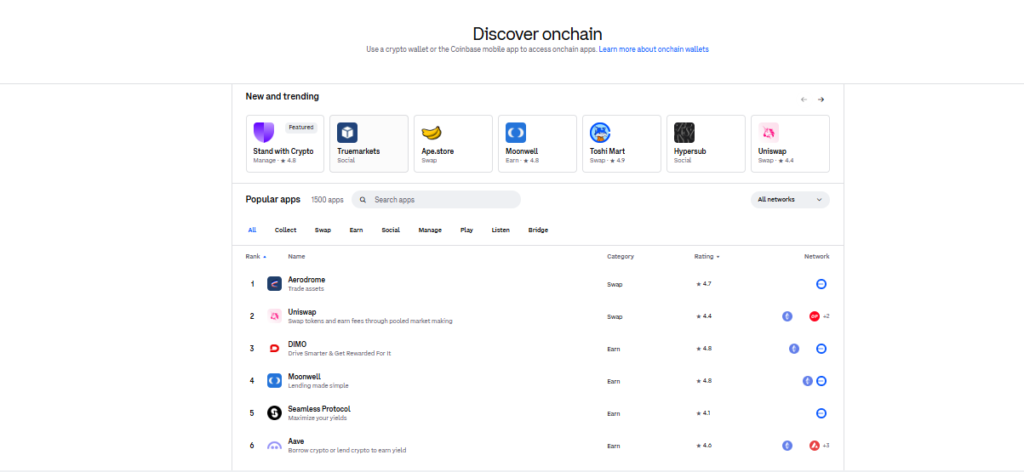The width and height of the screenshot is (1024, 472).
Task: Click the Ethereum network icon in Aave row
Action: (788, 446)
